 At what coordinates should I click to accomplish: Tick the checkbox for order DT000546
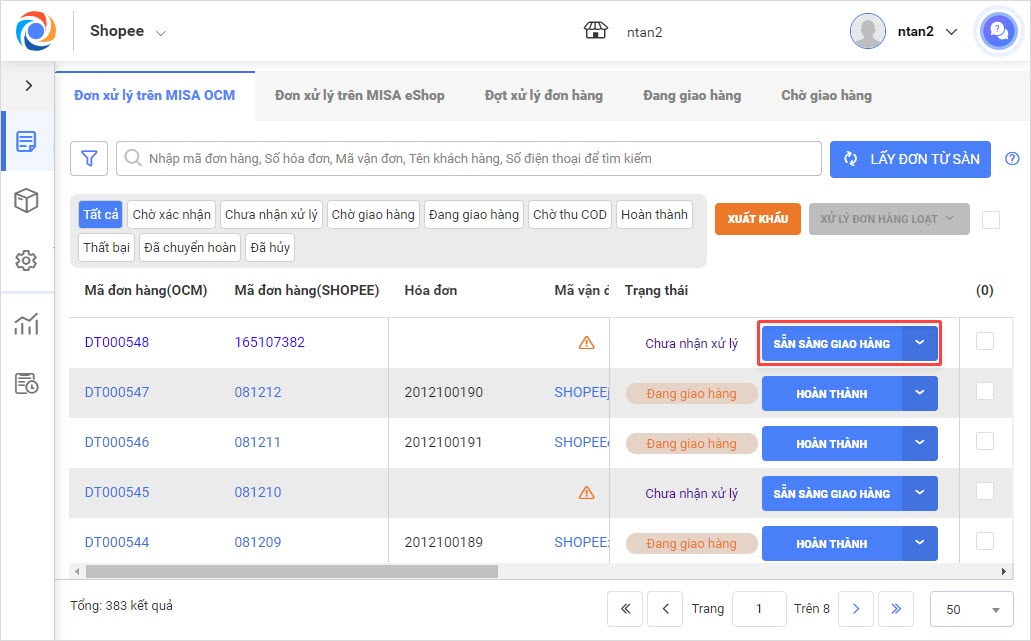(985, 441)
